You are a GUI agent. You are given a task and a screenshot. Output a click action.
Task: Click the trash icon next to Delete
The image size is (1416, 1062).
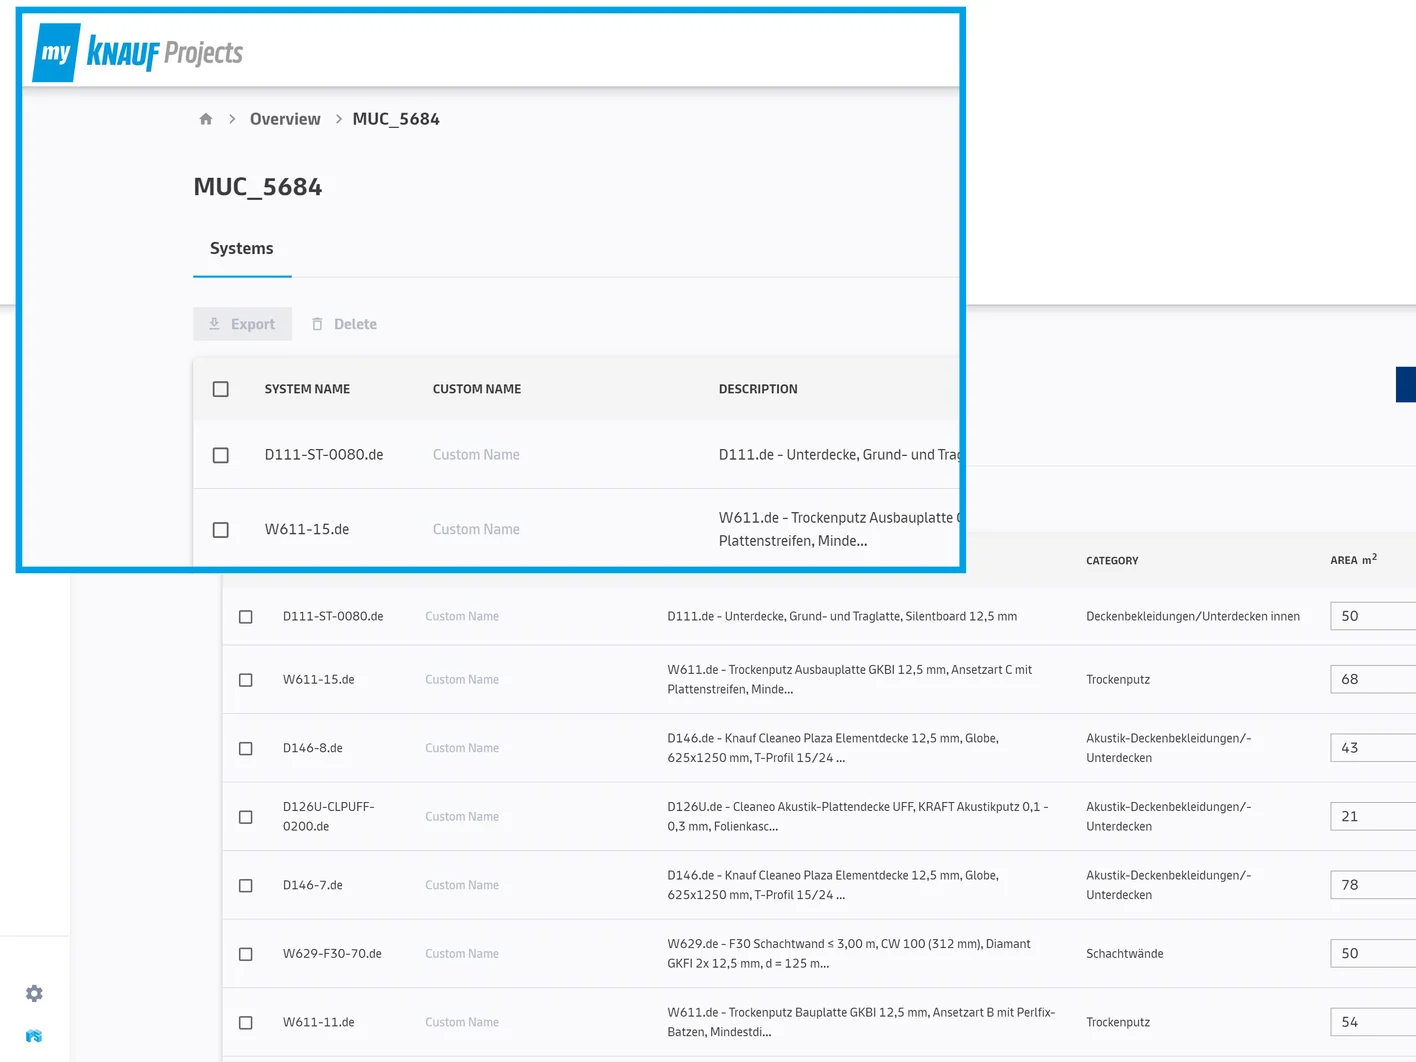coord(317,324)
